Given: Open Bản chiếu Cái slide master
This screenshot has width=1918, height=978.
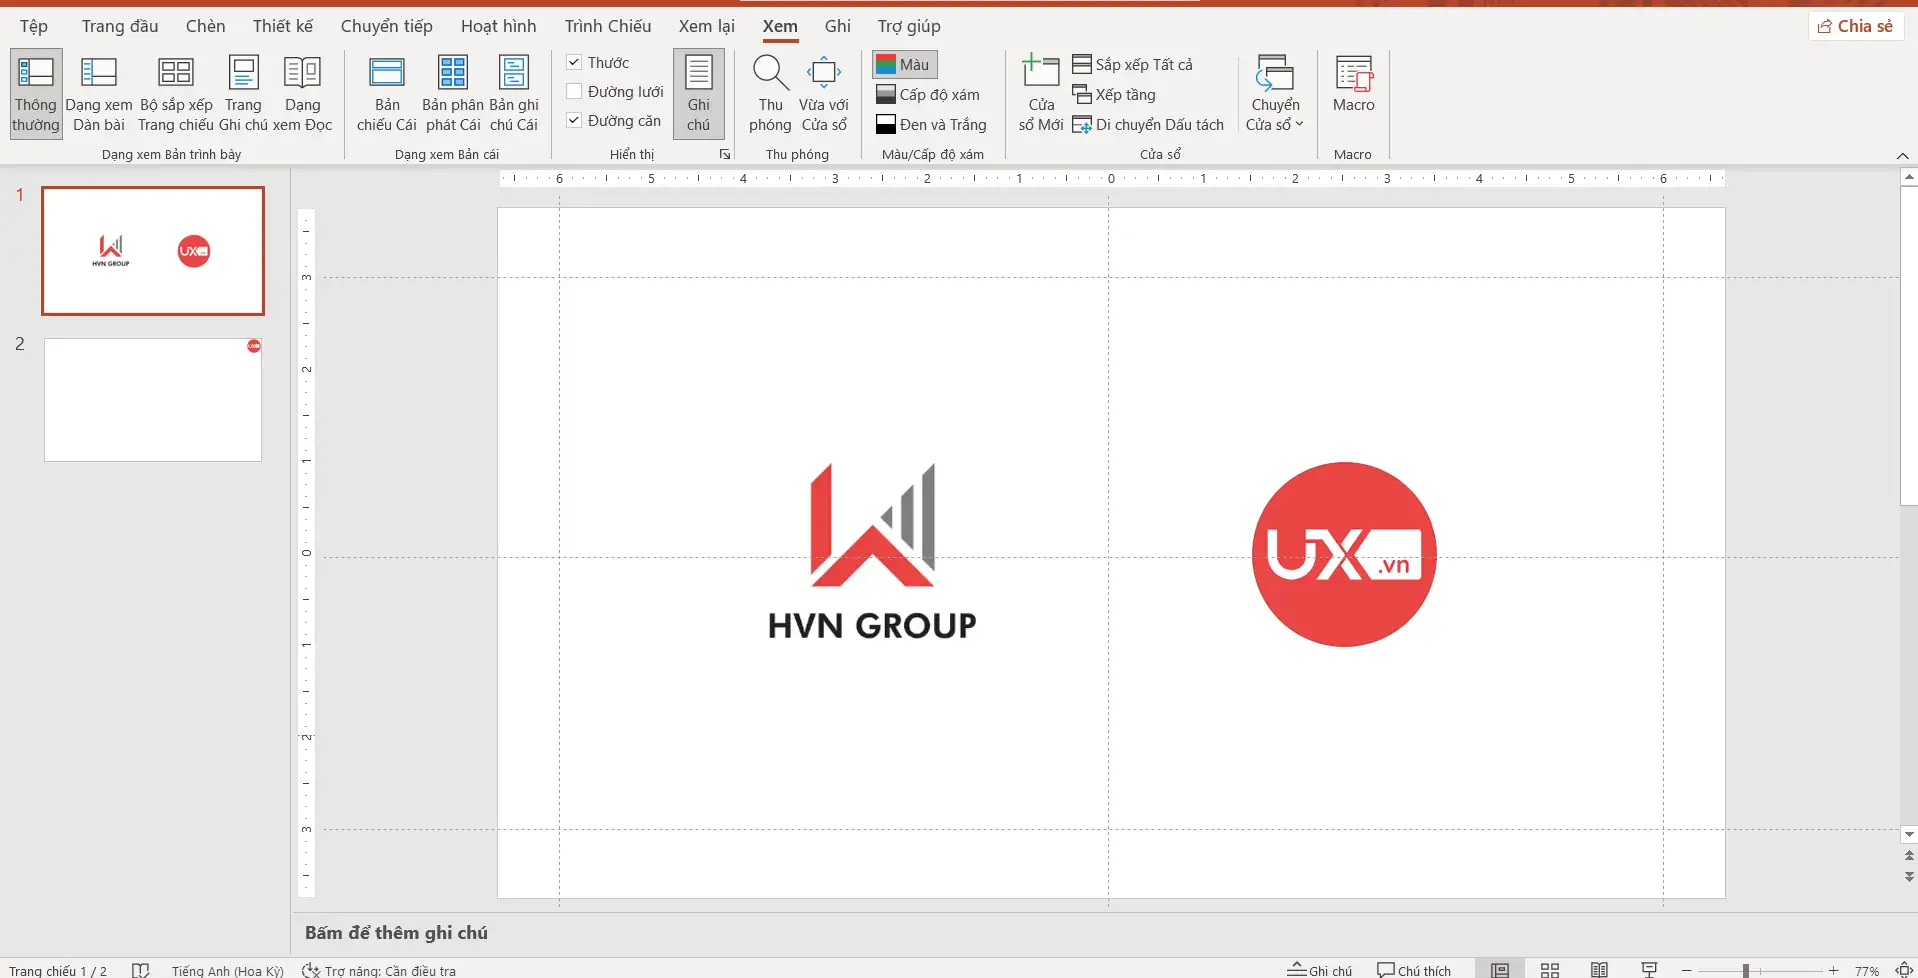Looking at the screenshot, I should 387,93.
